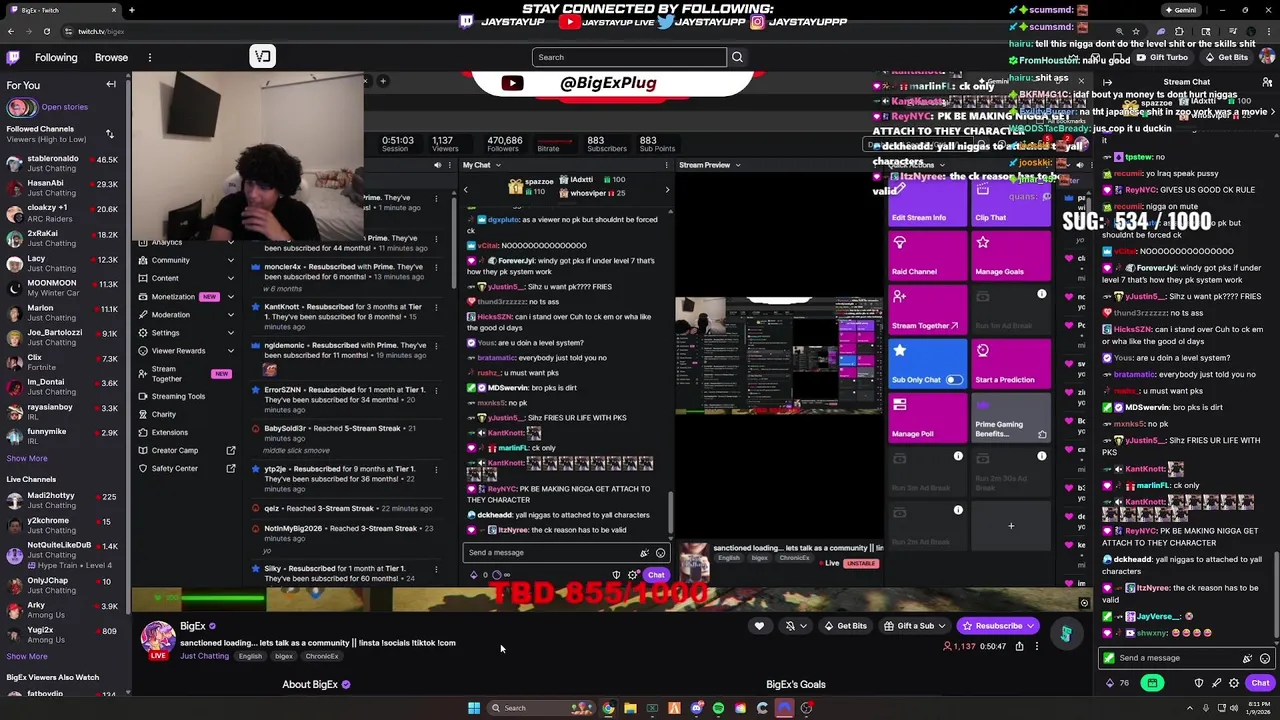1280x720 pixels.
Task: Click the purple Chat send button in Stream Chat
Action: 1259,683
